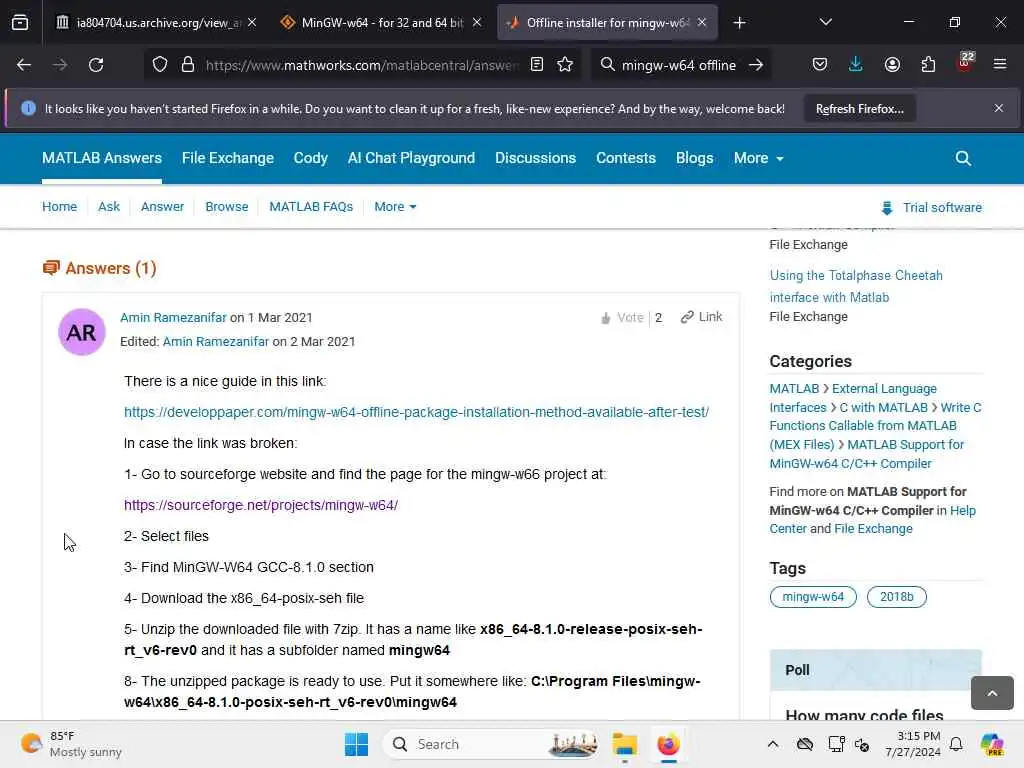Bookmark this page with the star icon

(566, 65)
